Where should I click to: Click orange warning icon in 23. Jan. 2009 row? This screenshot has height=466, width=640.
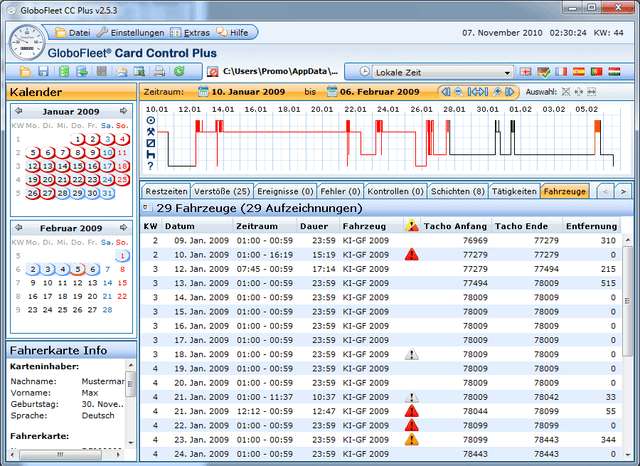(411, 440)
